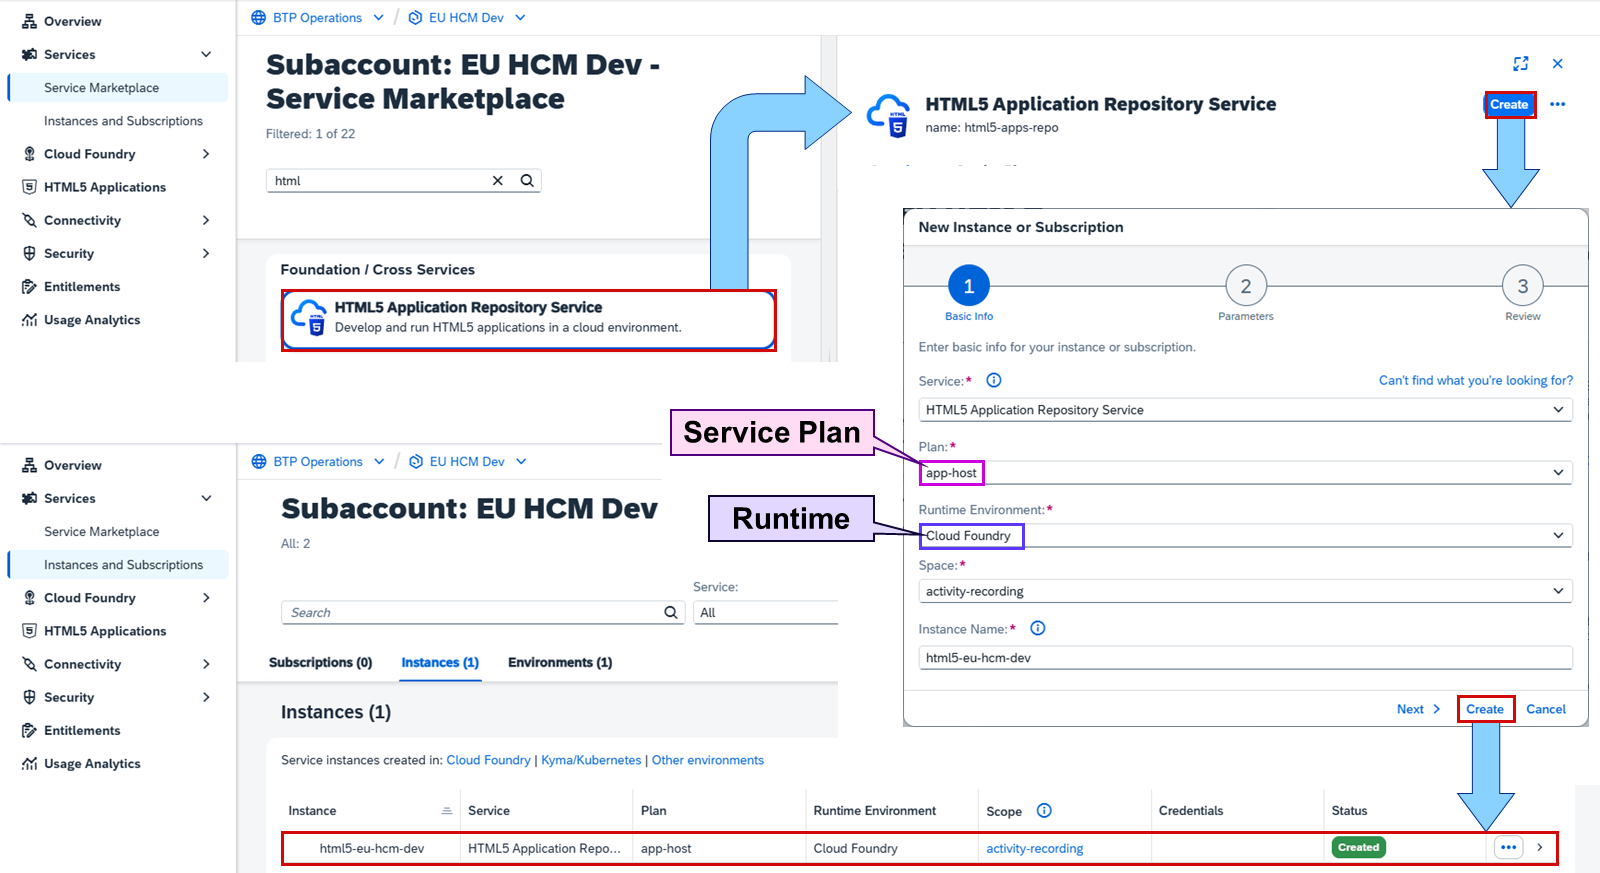Switch to the Subscriptions (0) tab

(320, 662)
